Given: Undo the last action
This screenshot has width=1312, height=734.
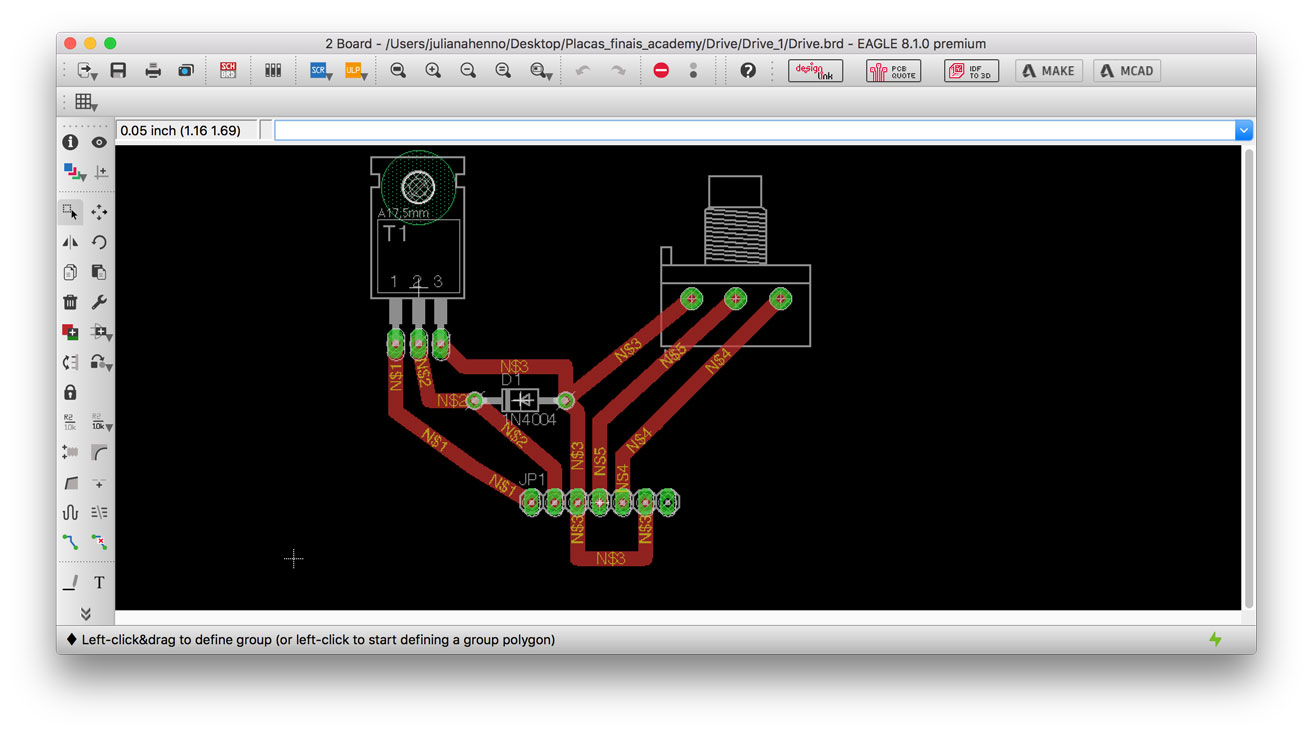Looking at the screenshot, I should point(583,71).
